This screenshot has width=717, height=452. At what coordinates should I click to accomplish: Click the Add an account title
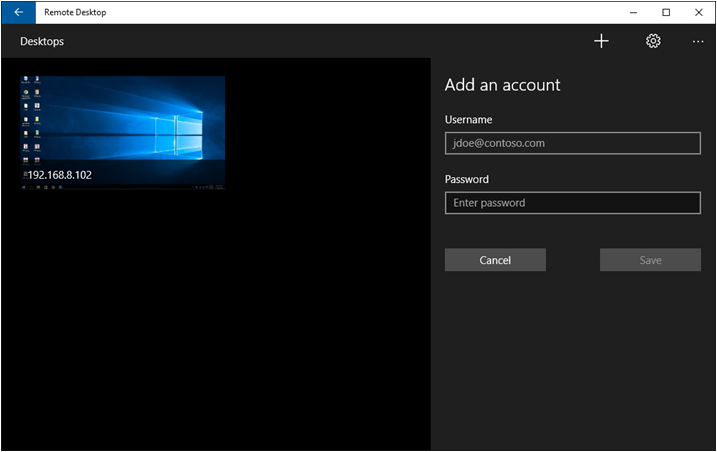[502, 85]
